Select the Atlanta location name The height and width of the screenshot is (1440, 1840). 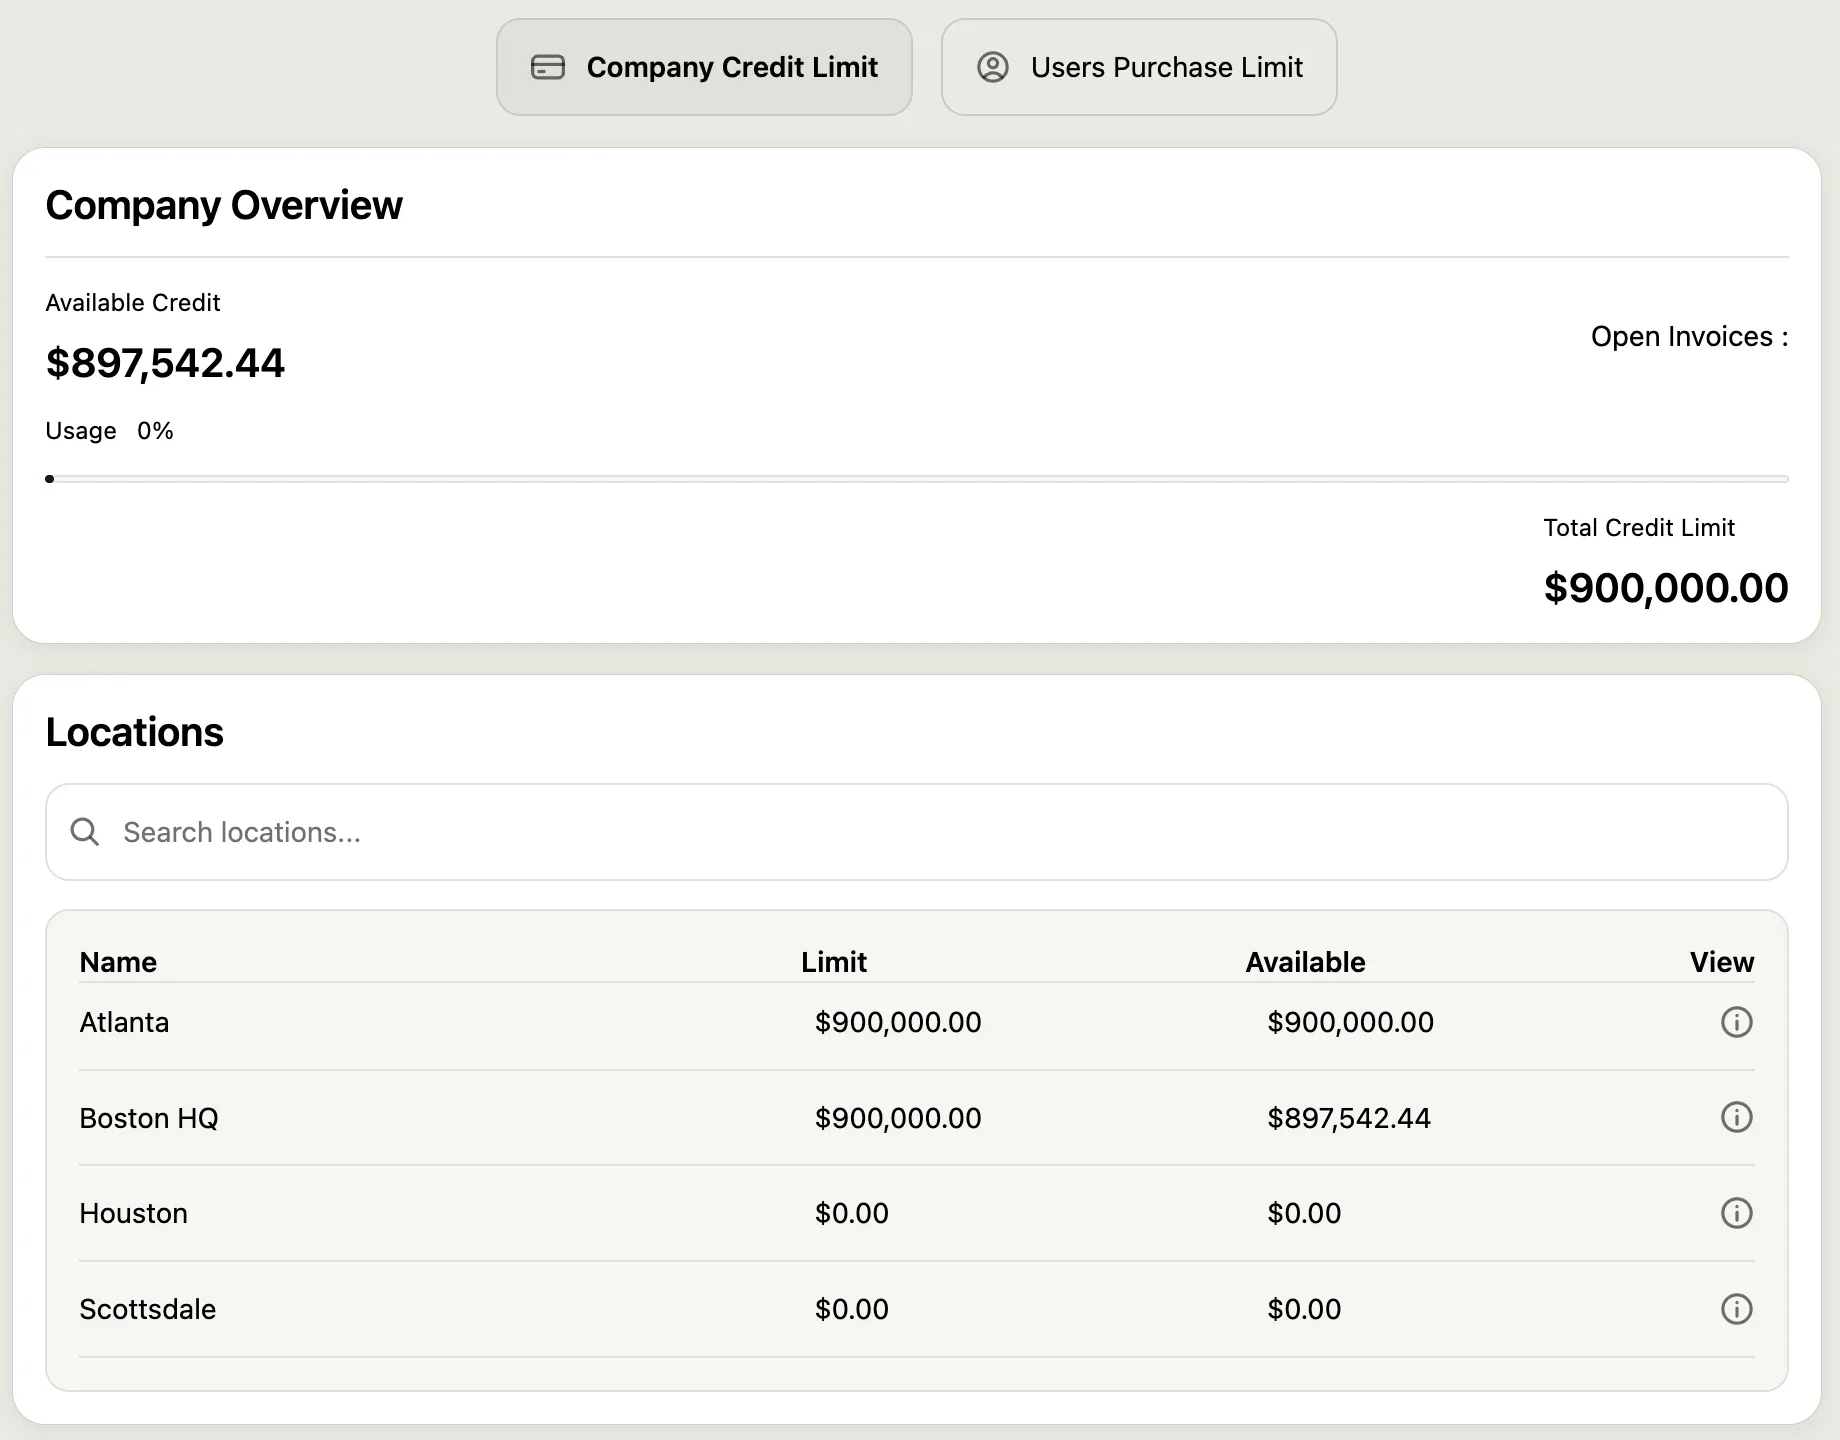(x=124, y=1022)
